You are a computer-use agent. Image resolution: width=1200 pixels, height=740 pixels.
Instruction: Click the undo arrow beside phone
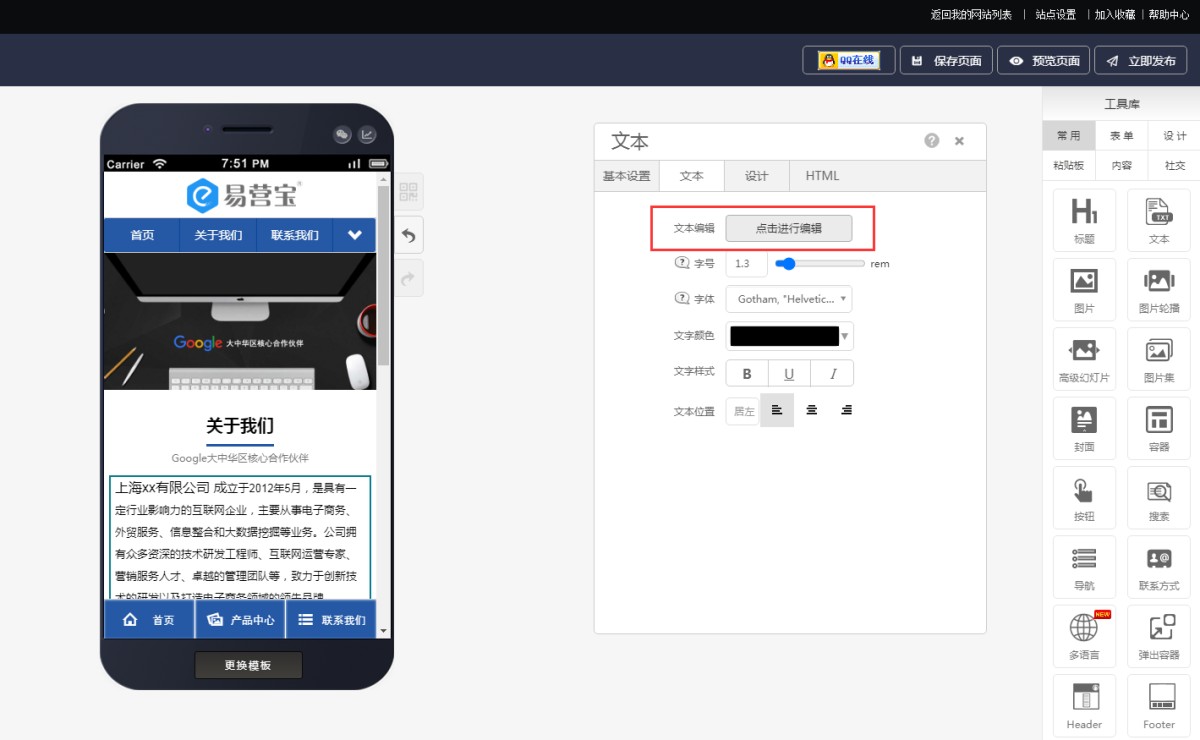(x=408, y=236)
